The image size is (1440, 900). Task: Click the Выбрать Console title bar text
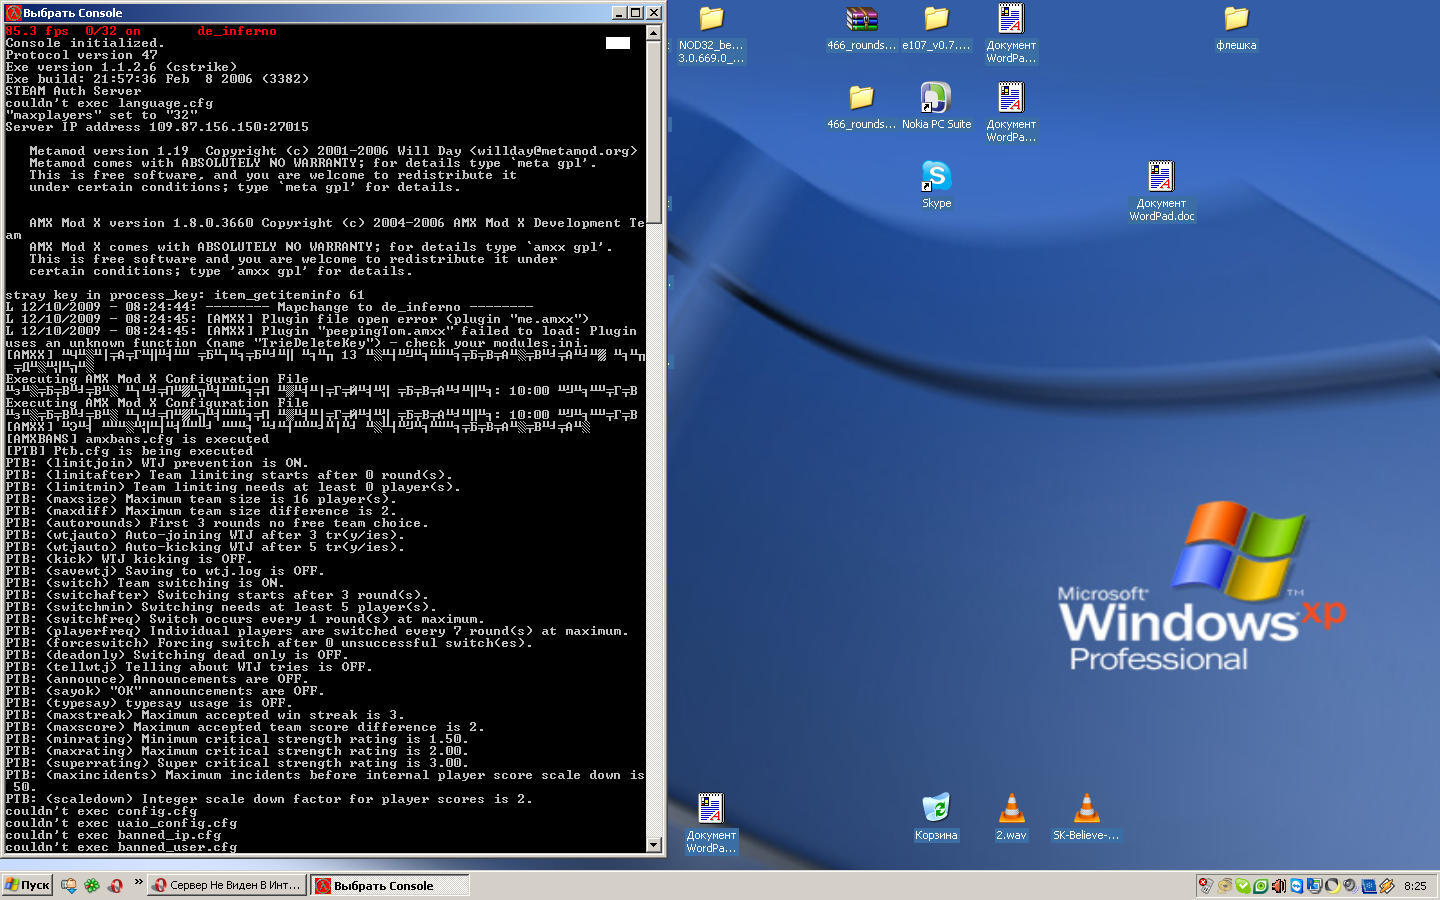[x=73, y=13]
